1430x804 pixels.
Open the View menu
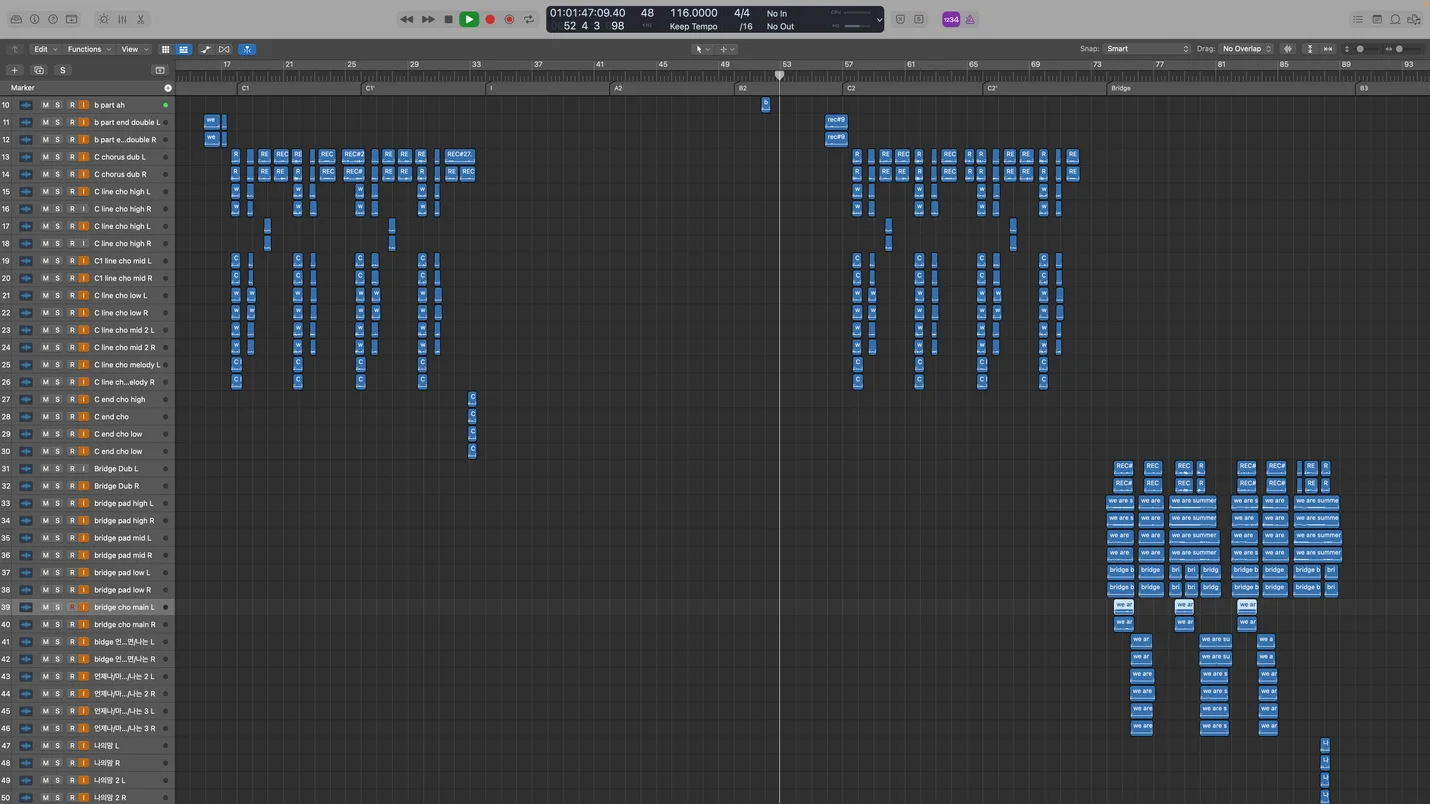(134, 49)
